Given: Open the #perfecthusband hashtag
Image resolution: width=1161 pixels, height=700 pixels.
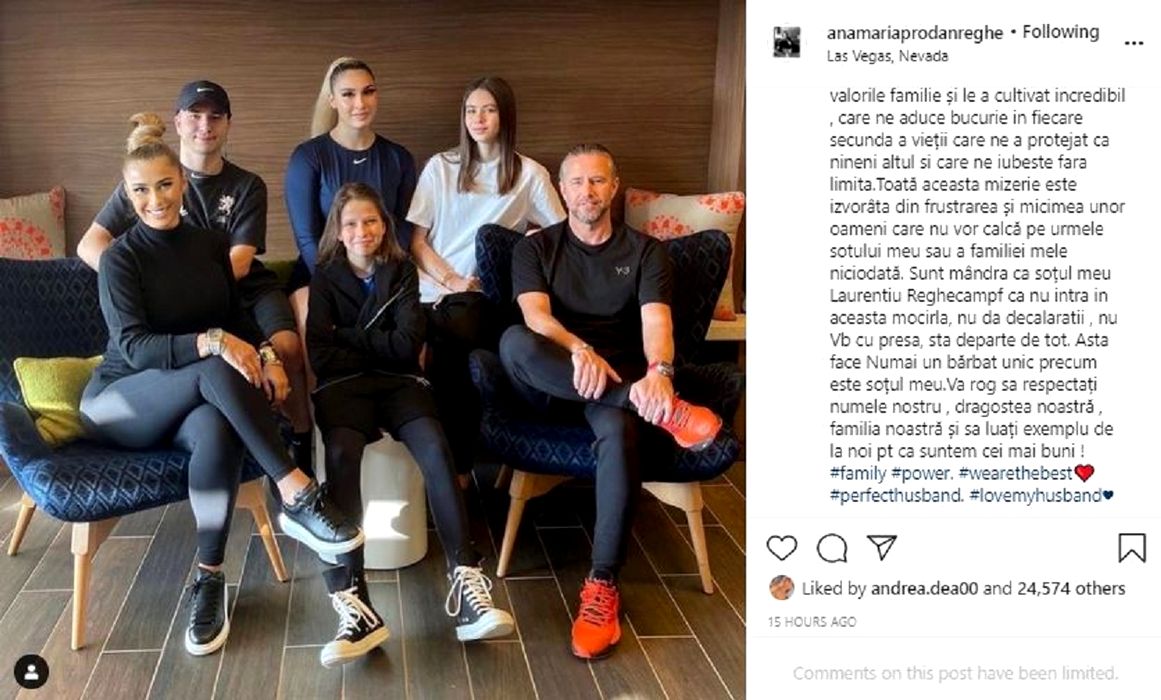Looking at the screenshot, I should click(894, 496).
